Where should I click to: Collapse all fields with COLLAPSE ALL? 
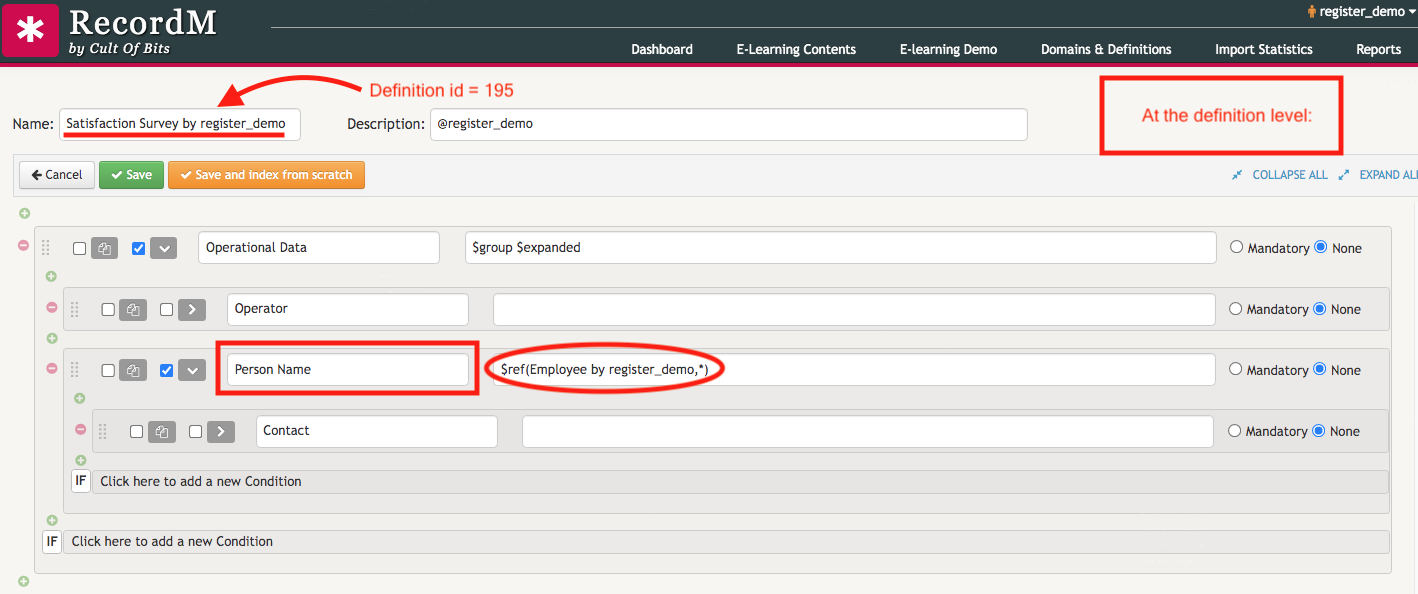click(x=1290, y=175)
